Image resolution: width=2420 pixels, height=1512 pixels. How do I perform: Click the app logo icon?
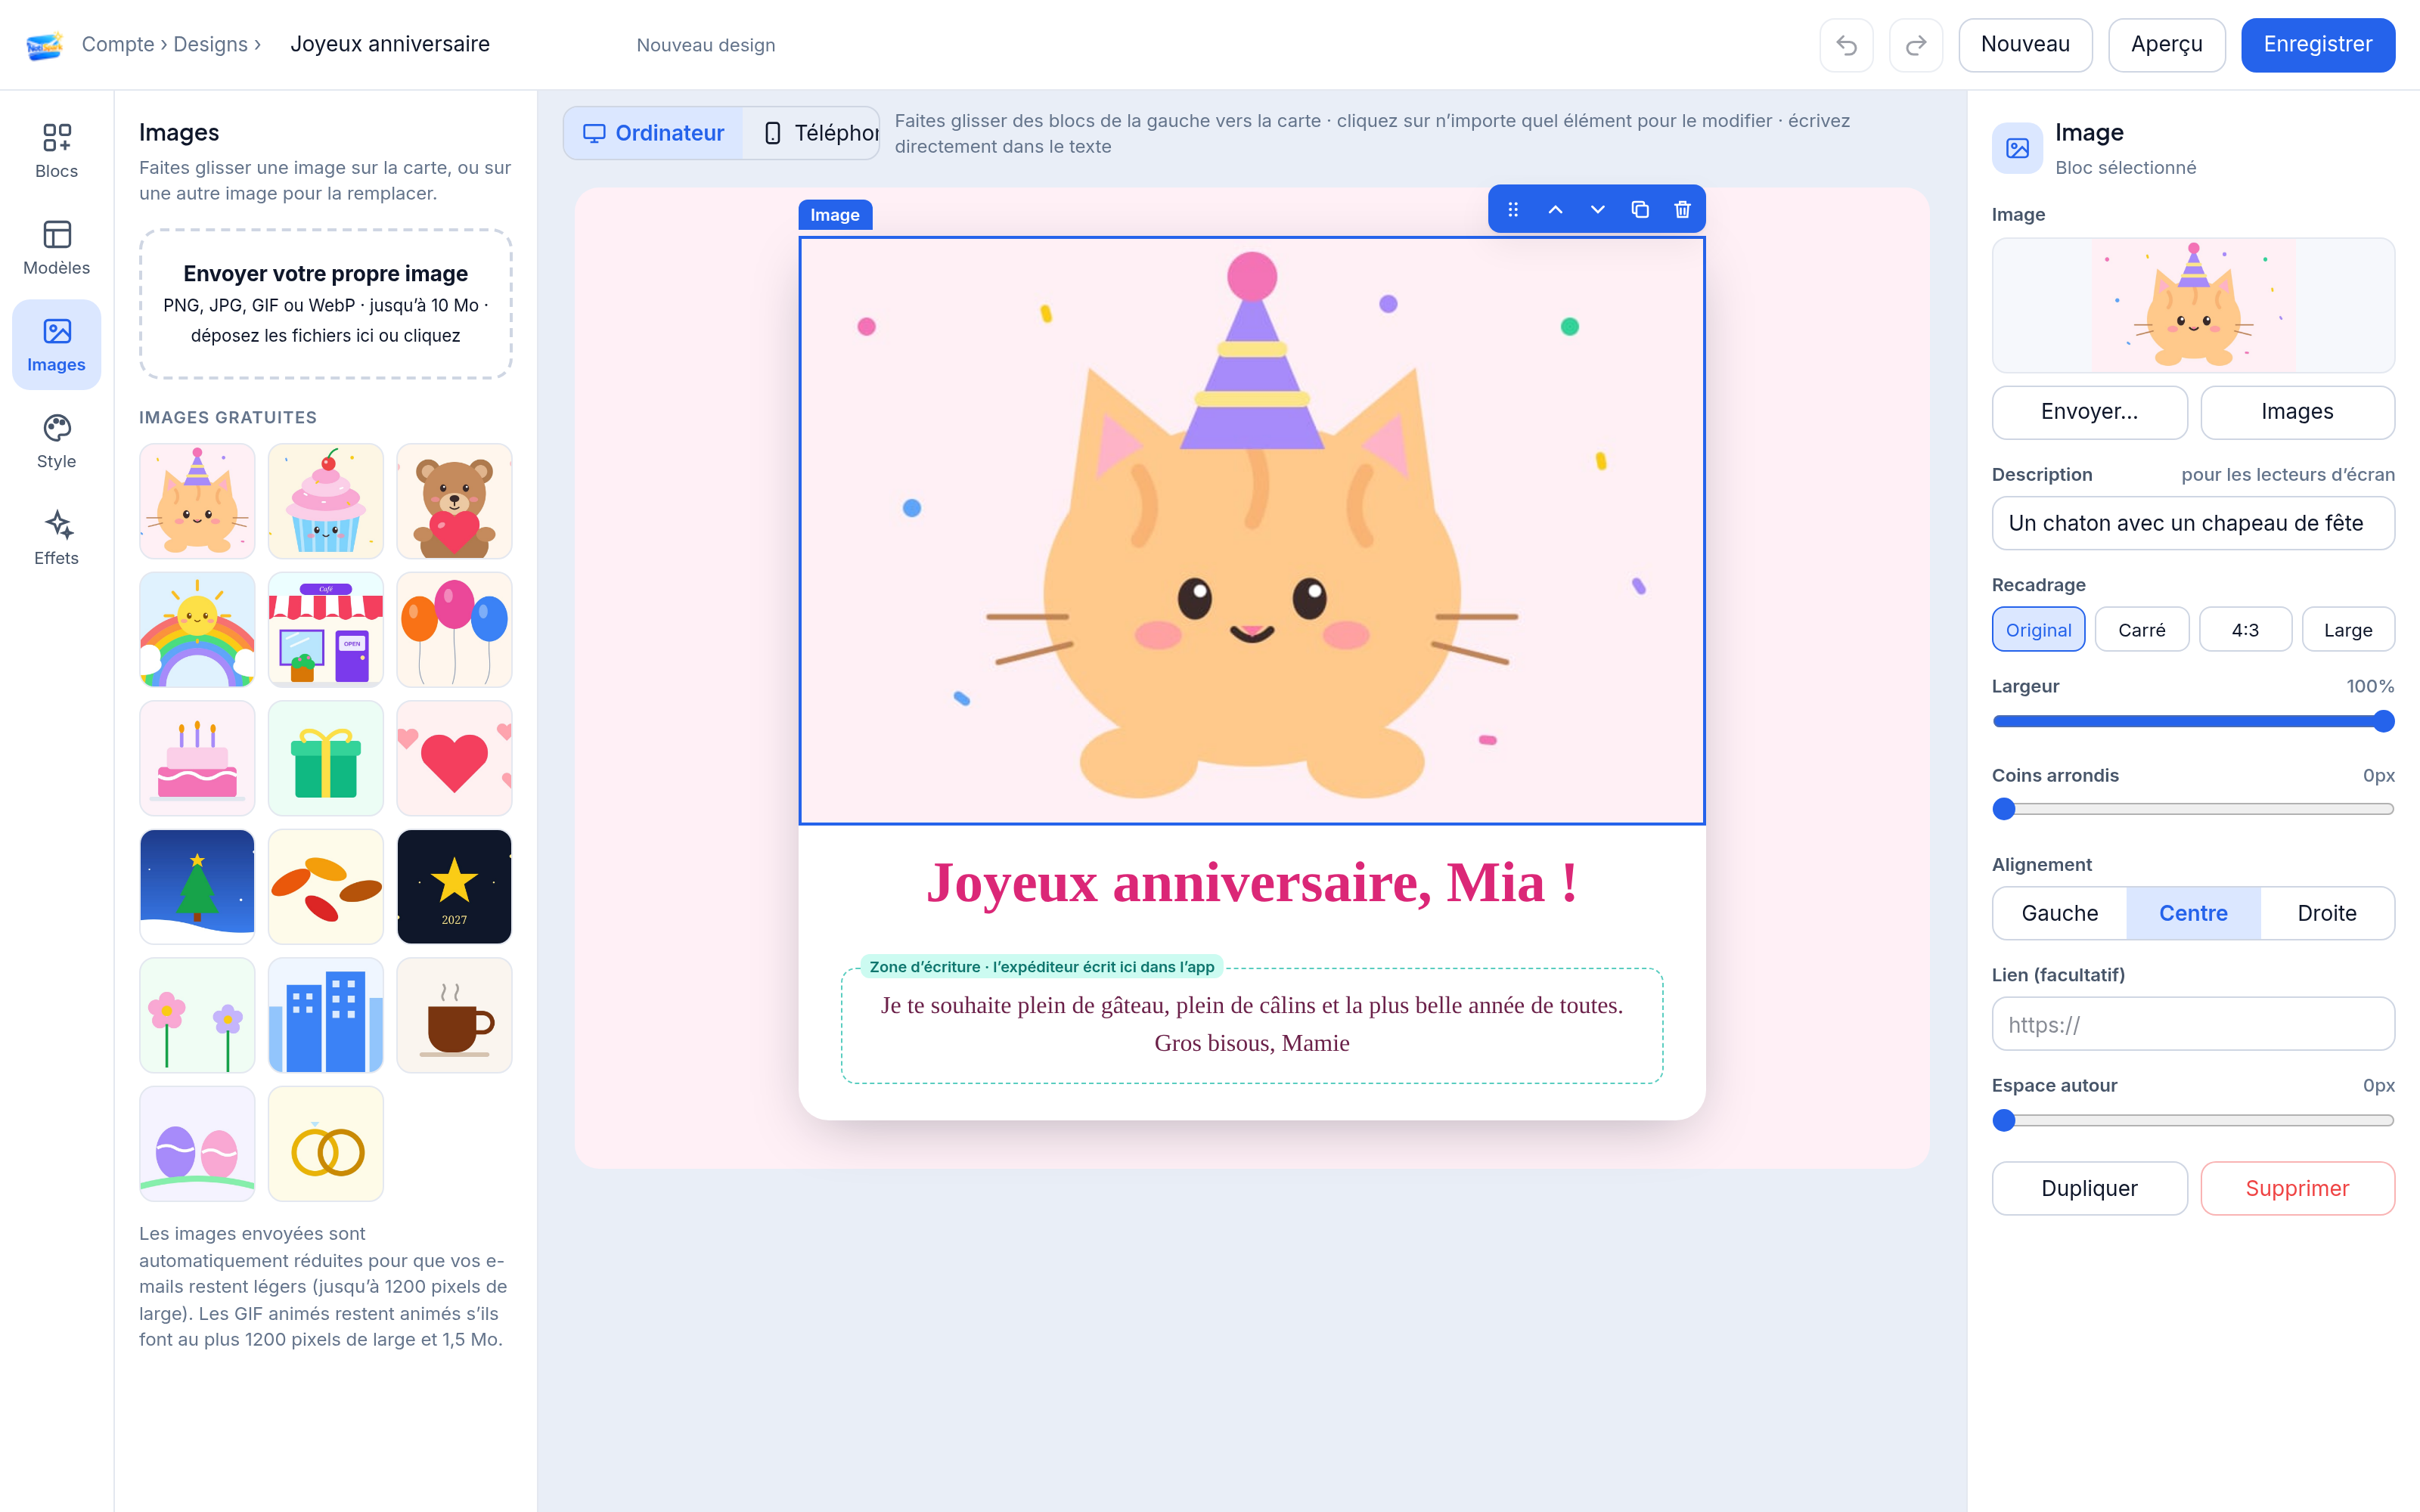coord(44,45)
